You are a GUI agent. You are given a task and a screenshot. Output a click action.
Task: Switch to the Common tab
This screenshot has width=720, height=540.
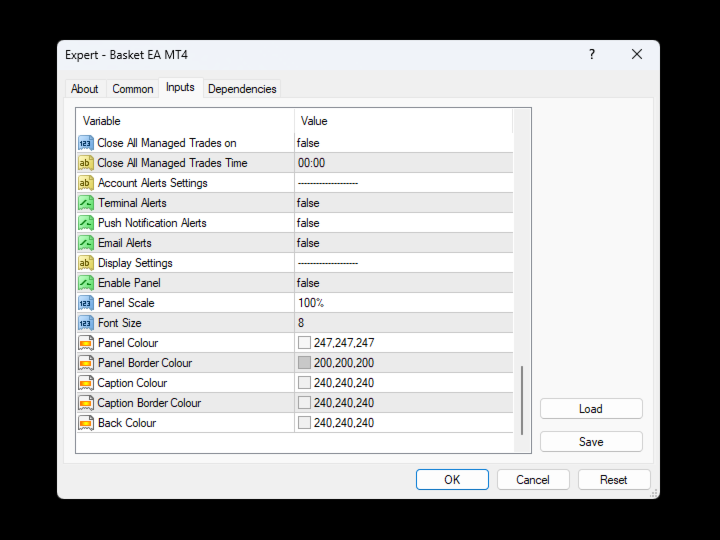tap(133, 89)
